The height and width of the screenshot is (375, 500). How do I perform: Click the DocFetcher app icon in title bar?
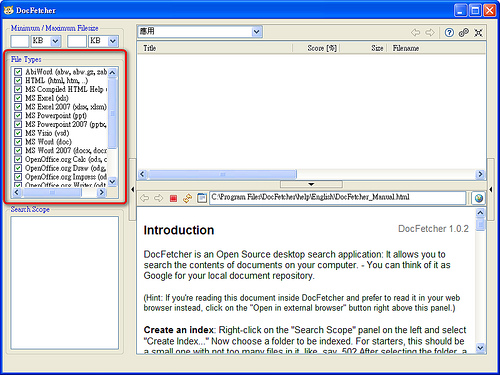click(8, 10)
